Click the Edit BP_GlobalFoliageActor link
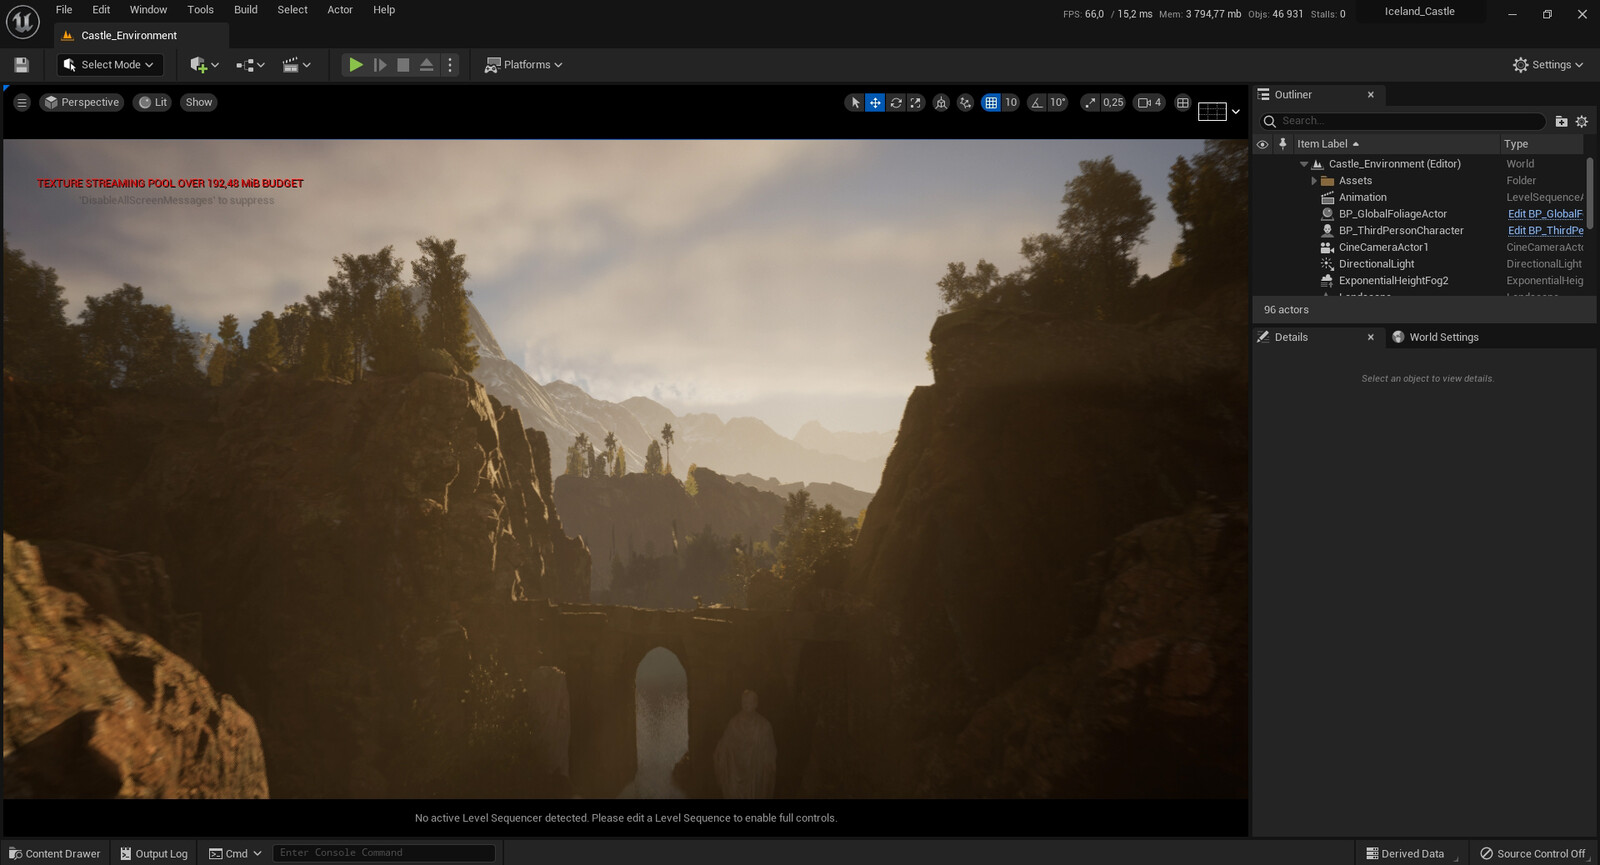 (x=1545, y=214)
